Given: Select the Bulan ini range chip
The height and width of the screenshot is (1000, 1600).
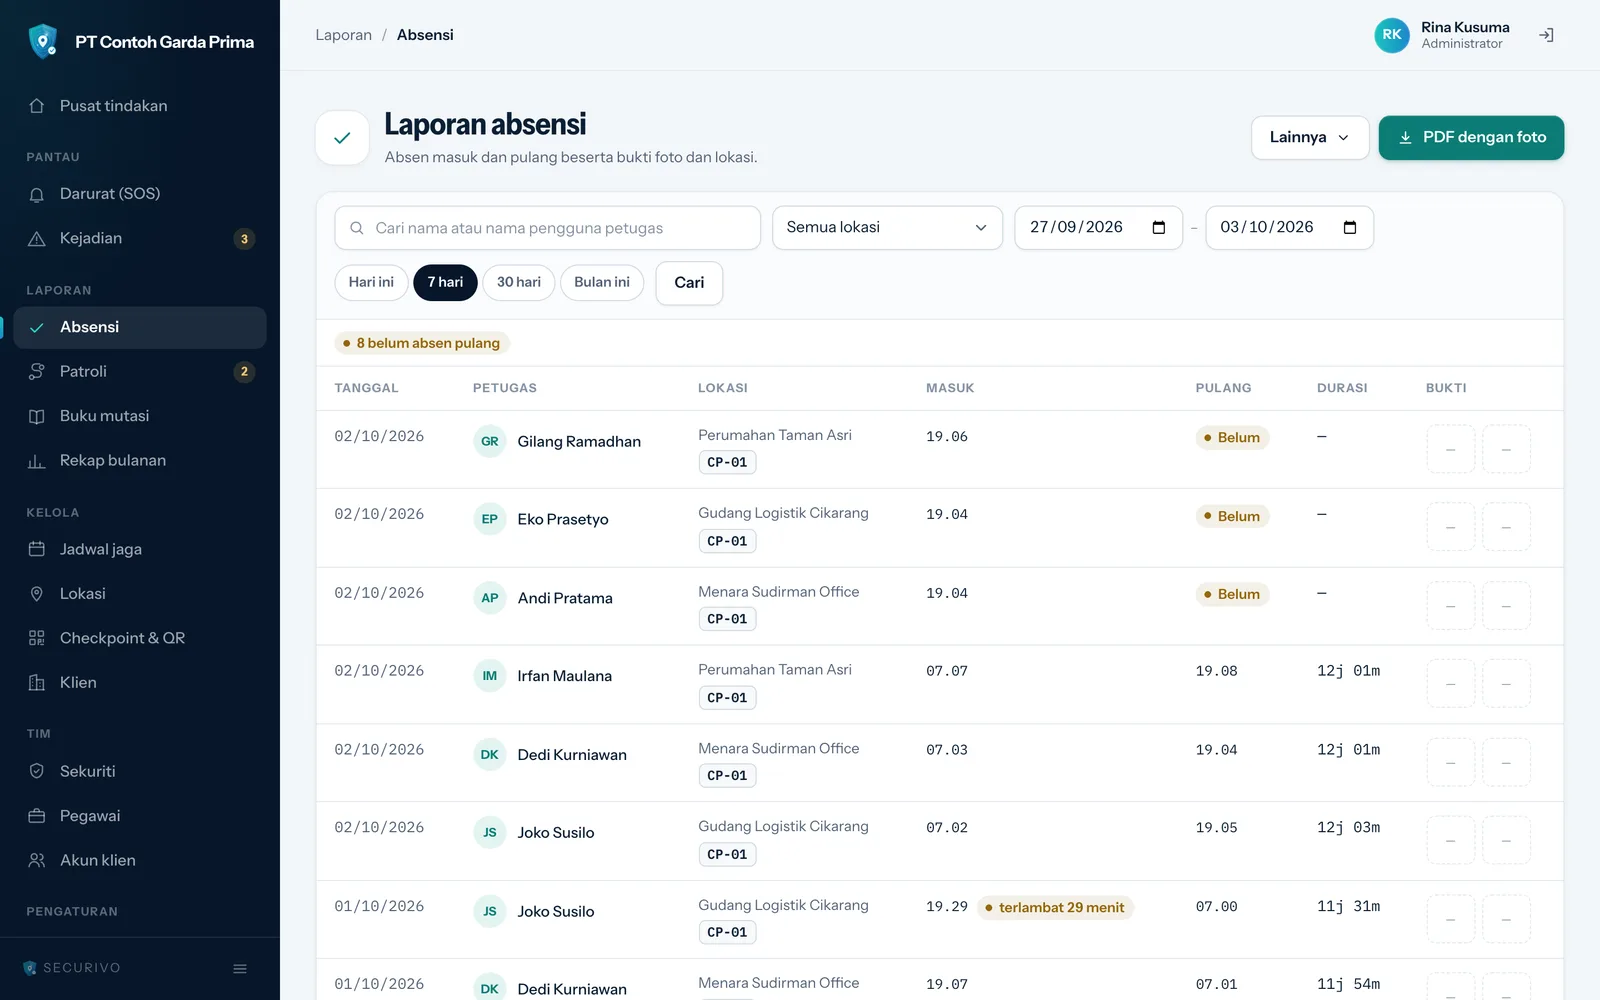Looking at the screenshot, I should coord(602,283).
